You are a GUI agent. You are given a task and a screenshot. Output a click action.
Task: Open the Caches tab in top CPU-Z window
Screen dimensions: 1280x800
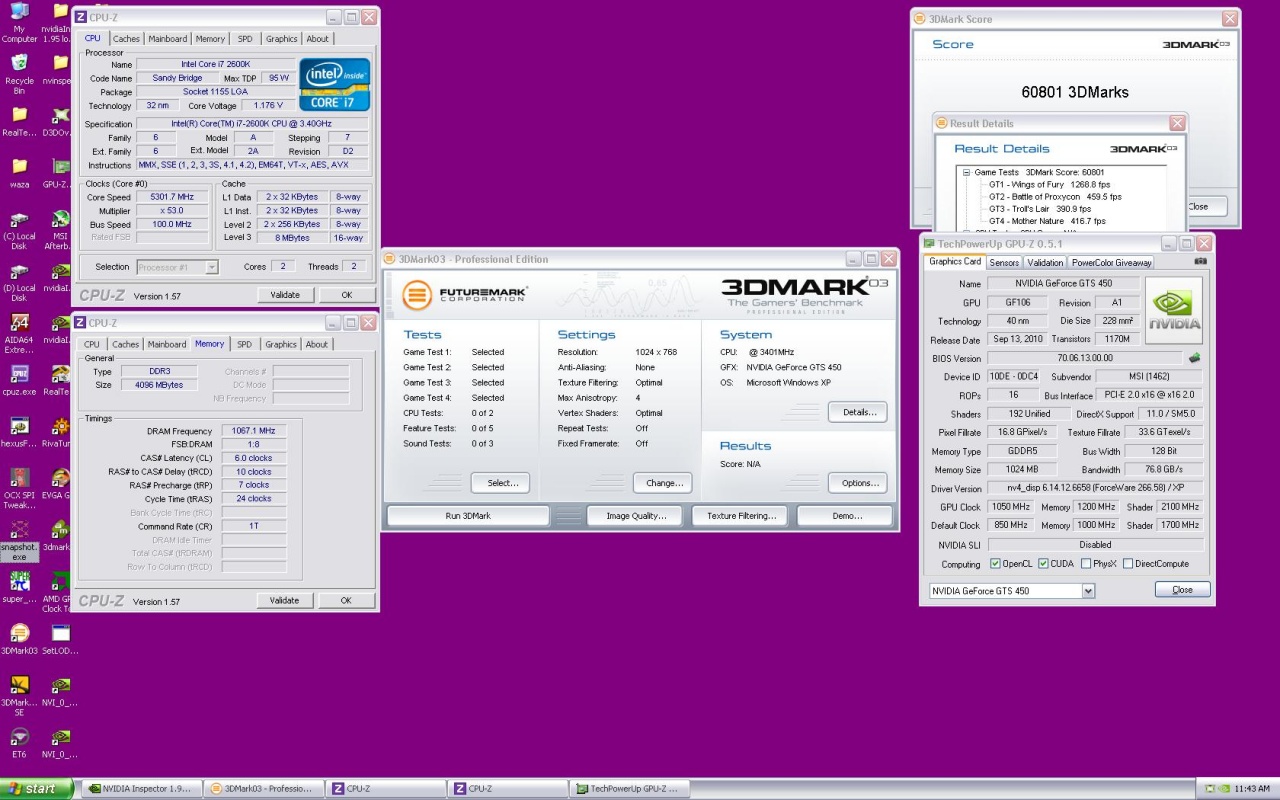tap(126, 39)
